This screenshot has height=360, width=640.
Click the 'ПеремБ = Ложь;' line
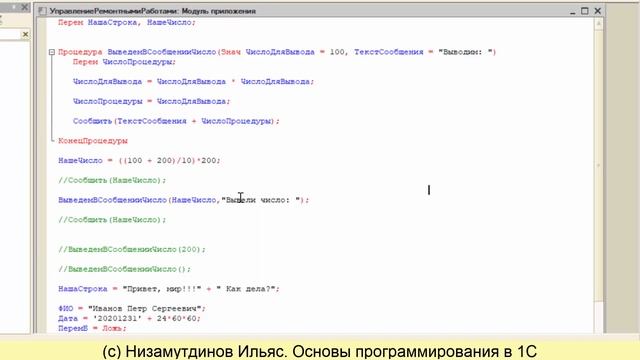point(92,328)
